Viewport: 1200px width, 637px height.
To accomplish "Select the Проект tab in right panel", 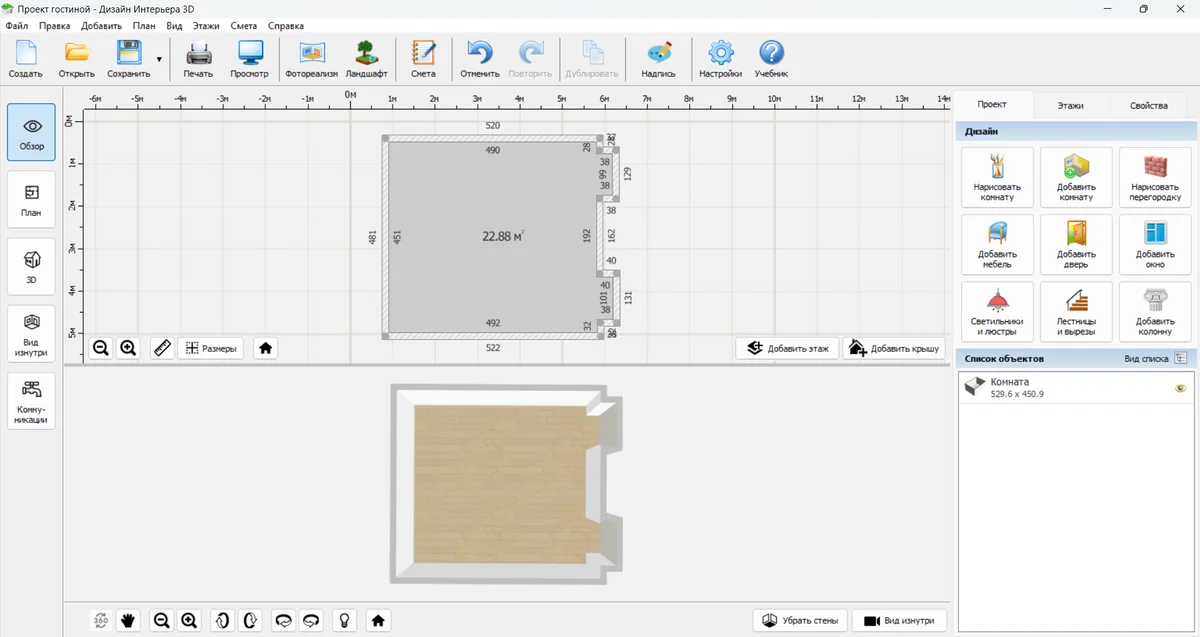I will coord(992,104).
